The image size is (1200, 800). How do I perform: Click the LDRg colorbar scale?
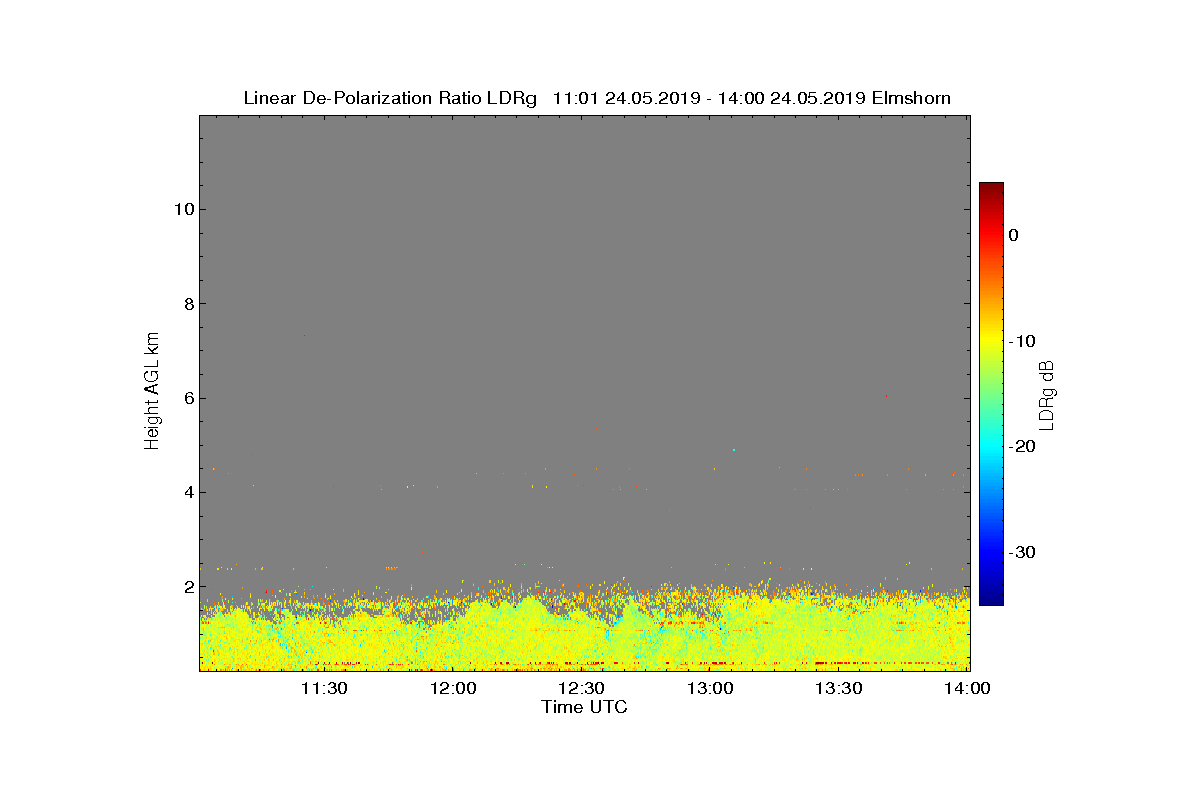tap(991, 394)
